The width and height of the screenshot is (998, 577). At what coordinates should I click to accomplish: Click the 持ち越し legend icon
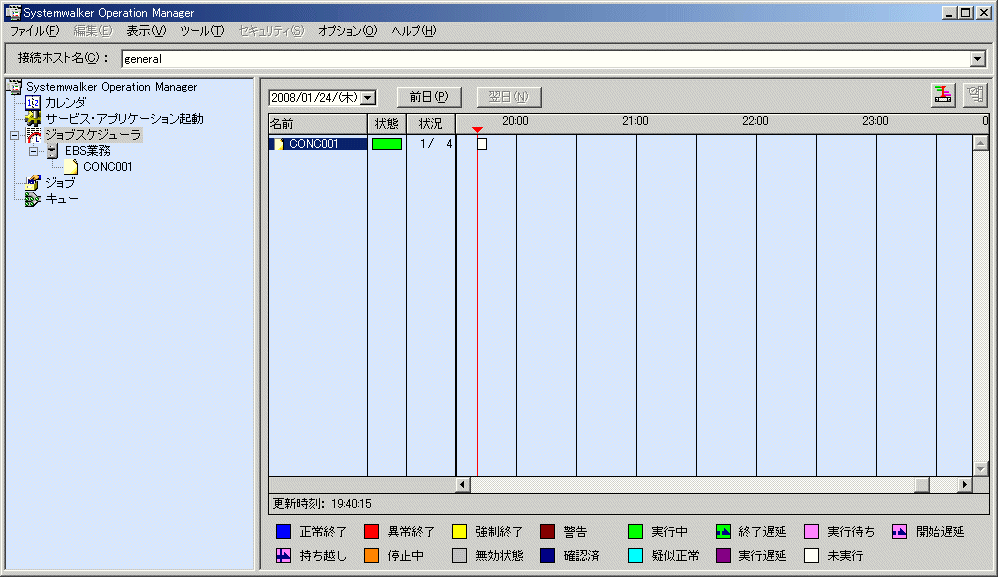(x=284, y=555)
